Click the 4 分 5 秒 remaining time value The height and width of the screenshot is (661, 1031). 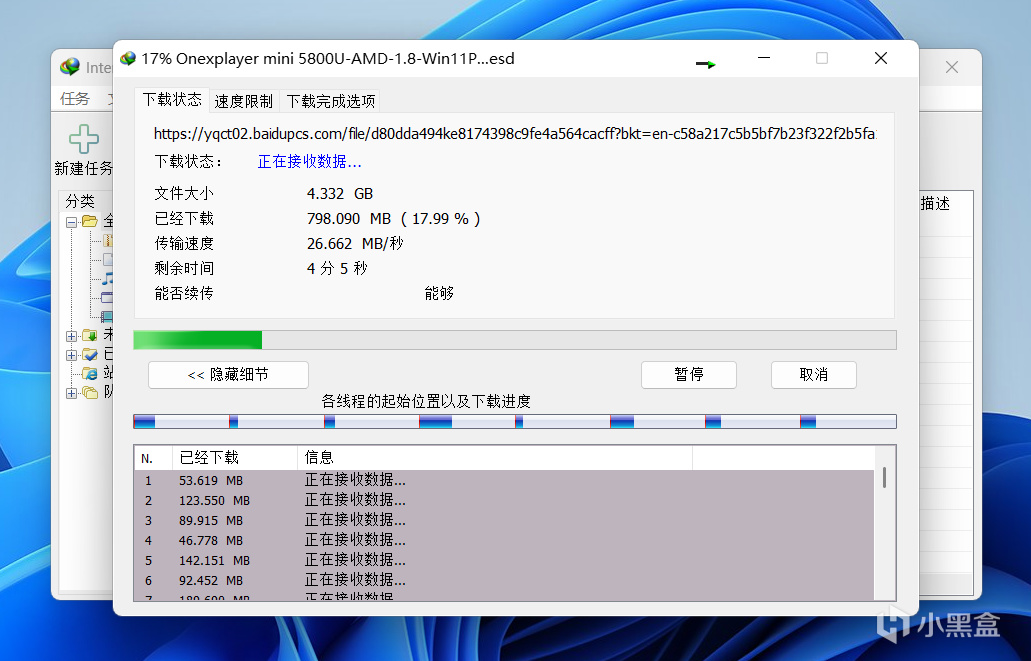point(337,269)
